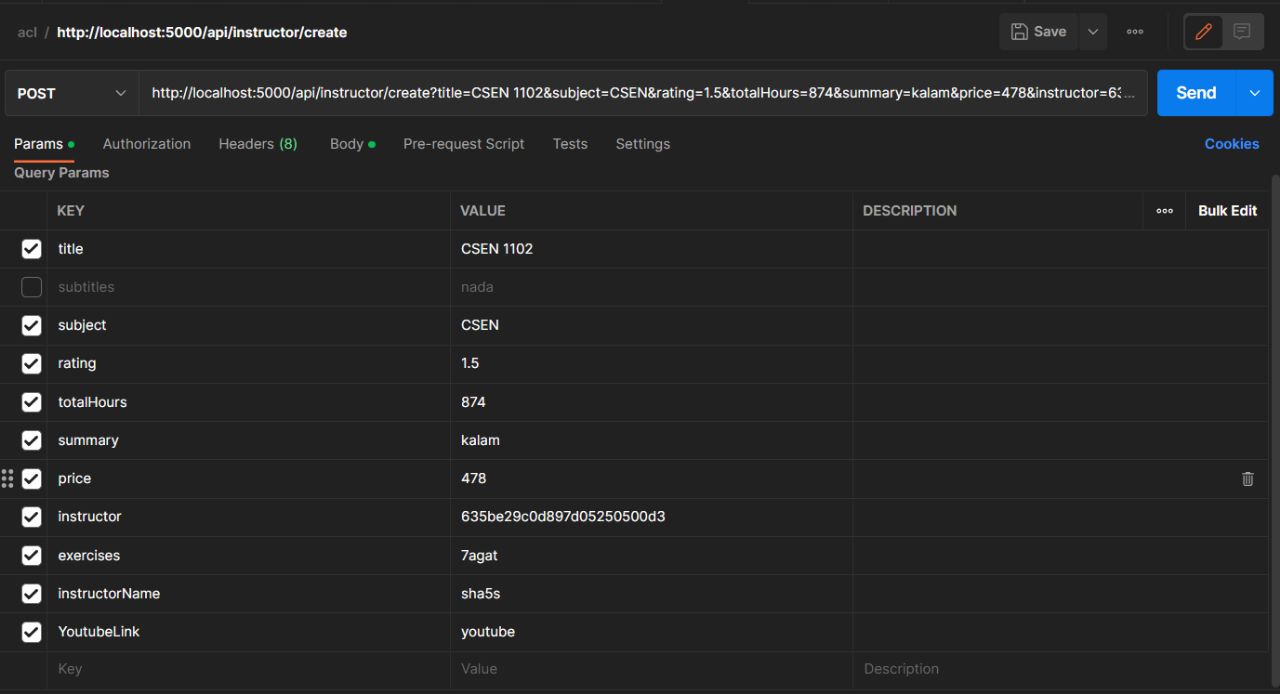
Task: Click the more actions ellipsis near Save
Action: pos(1134,31)
